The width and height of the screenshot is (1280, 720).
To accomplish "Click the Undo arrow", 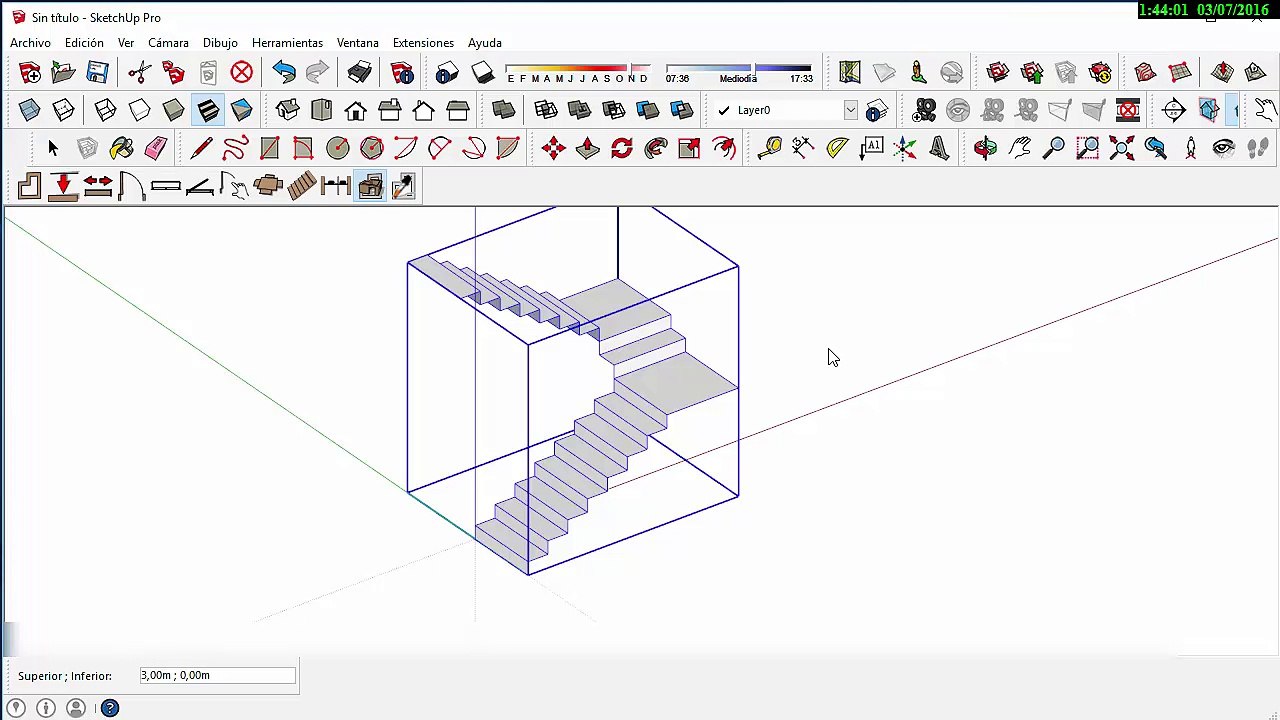I will tap(283, 72).
